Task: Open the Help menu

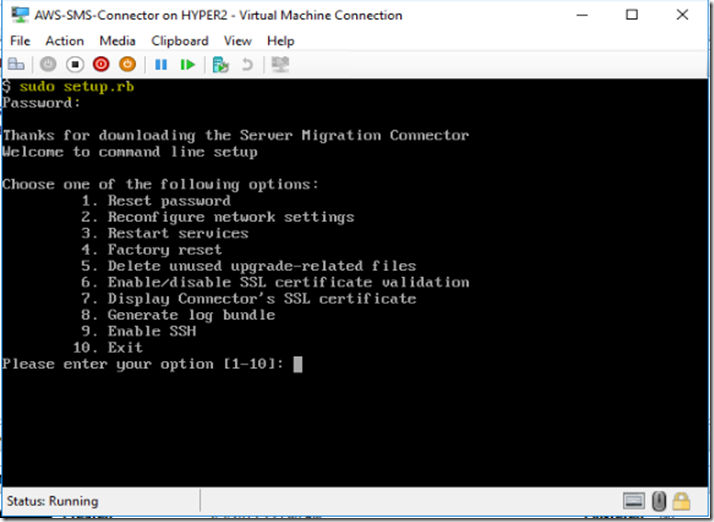Action: 280,41
